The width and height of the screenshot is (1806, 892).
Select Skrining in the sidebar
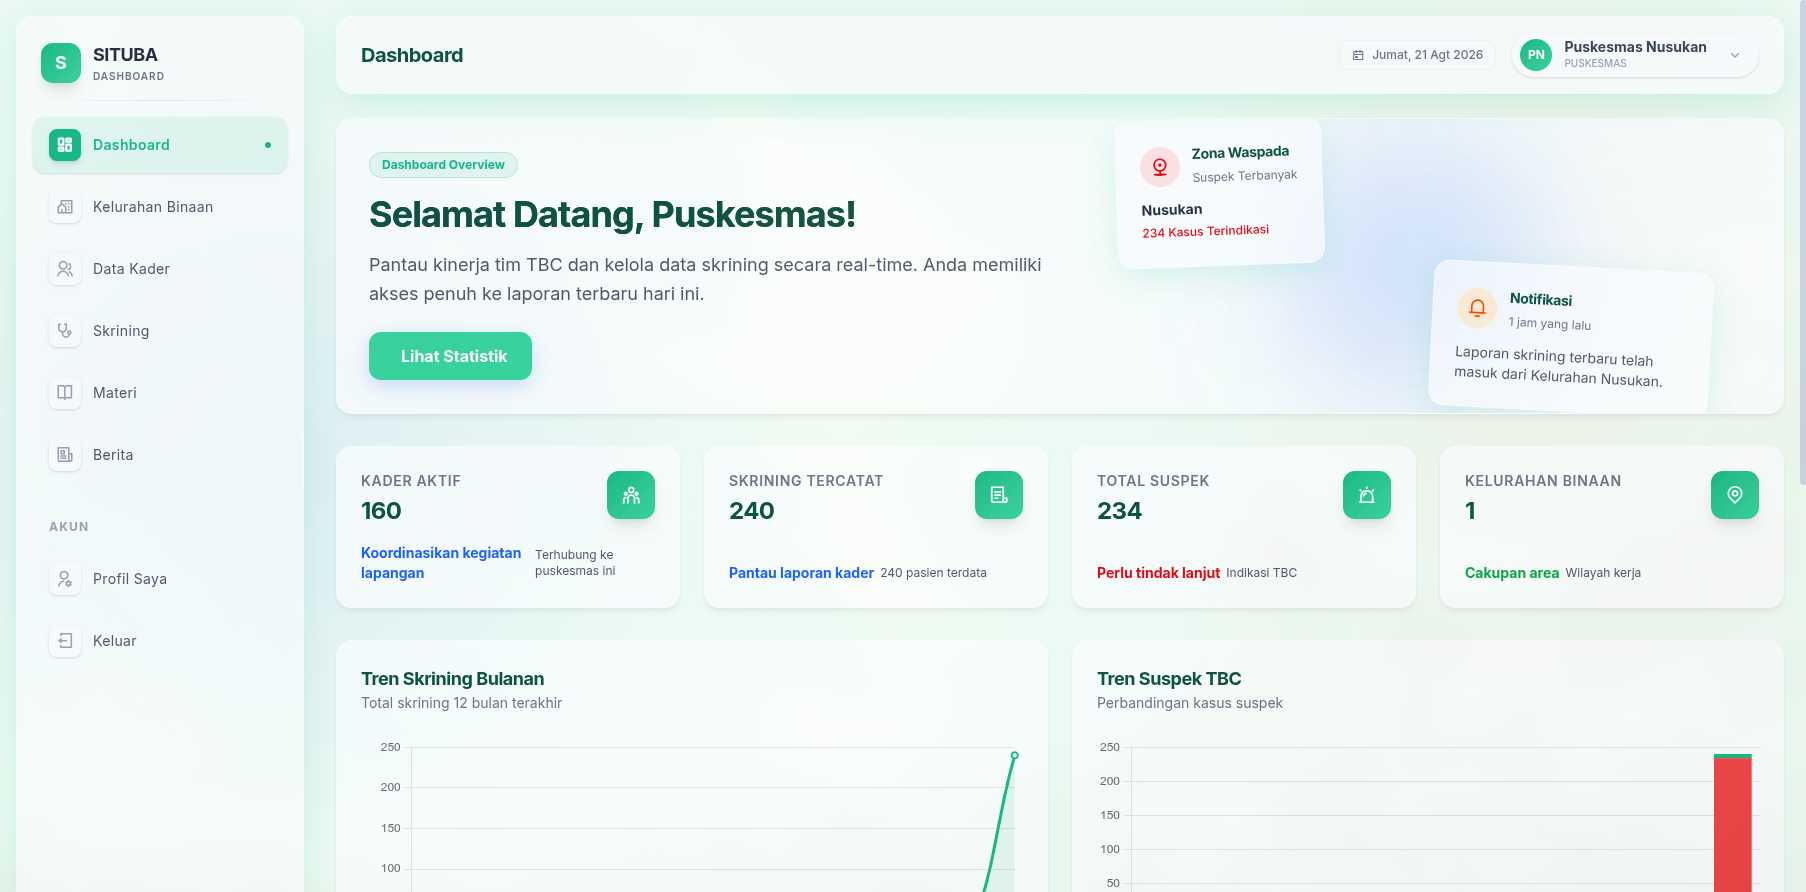point(160,331)
